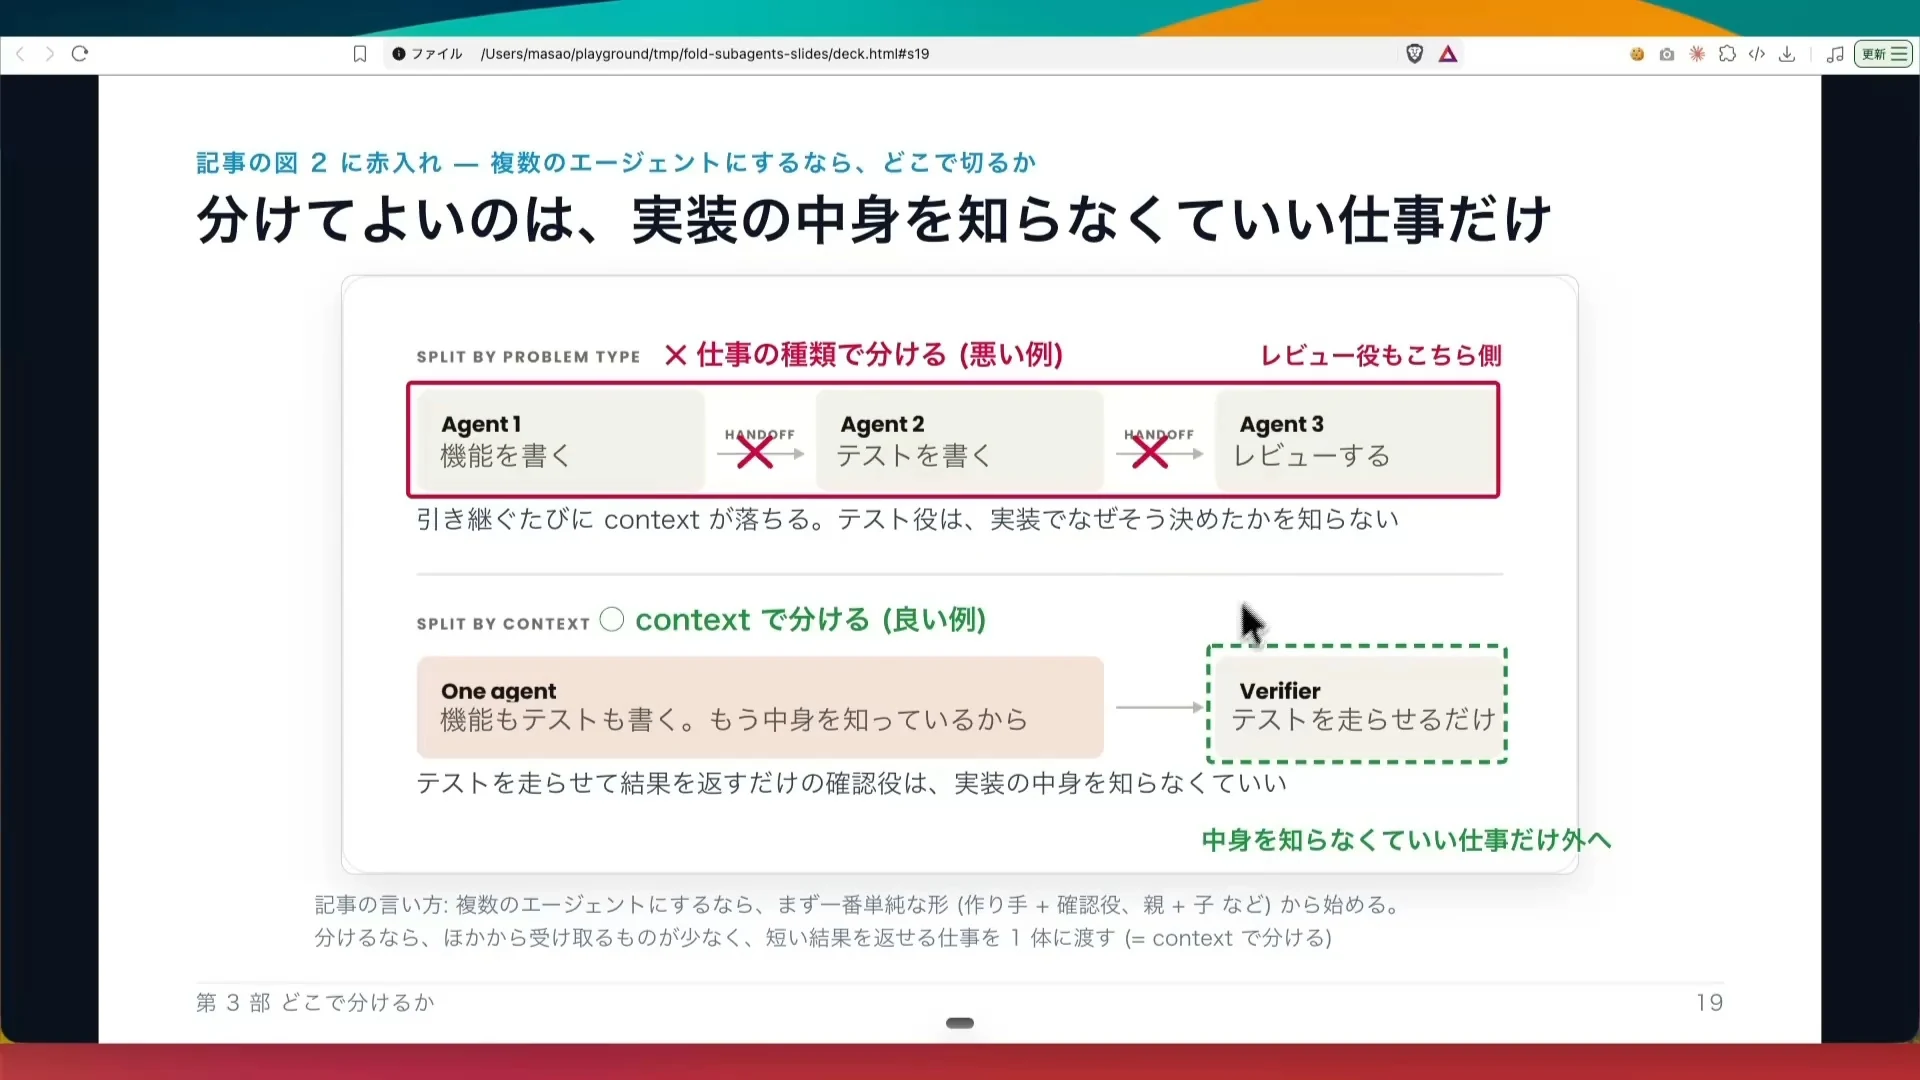Open site info next to ファイル label

(399, 54)
